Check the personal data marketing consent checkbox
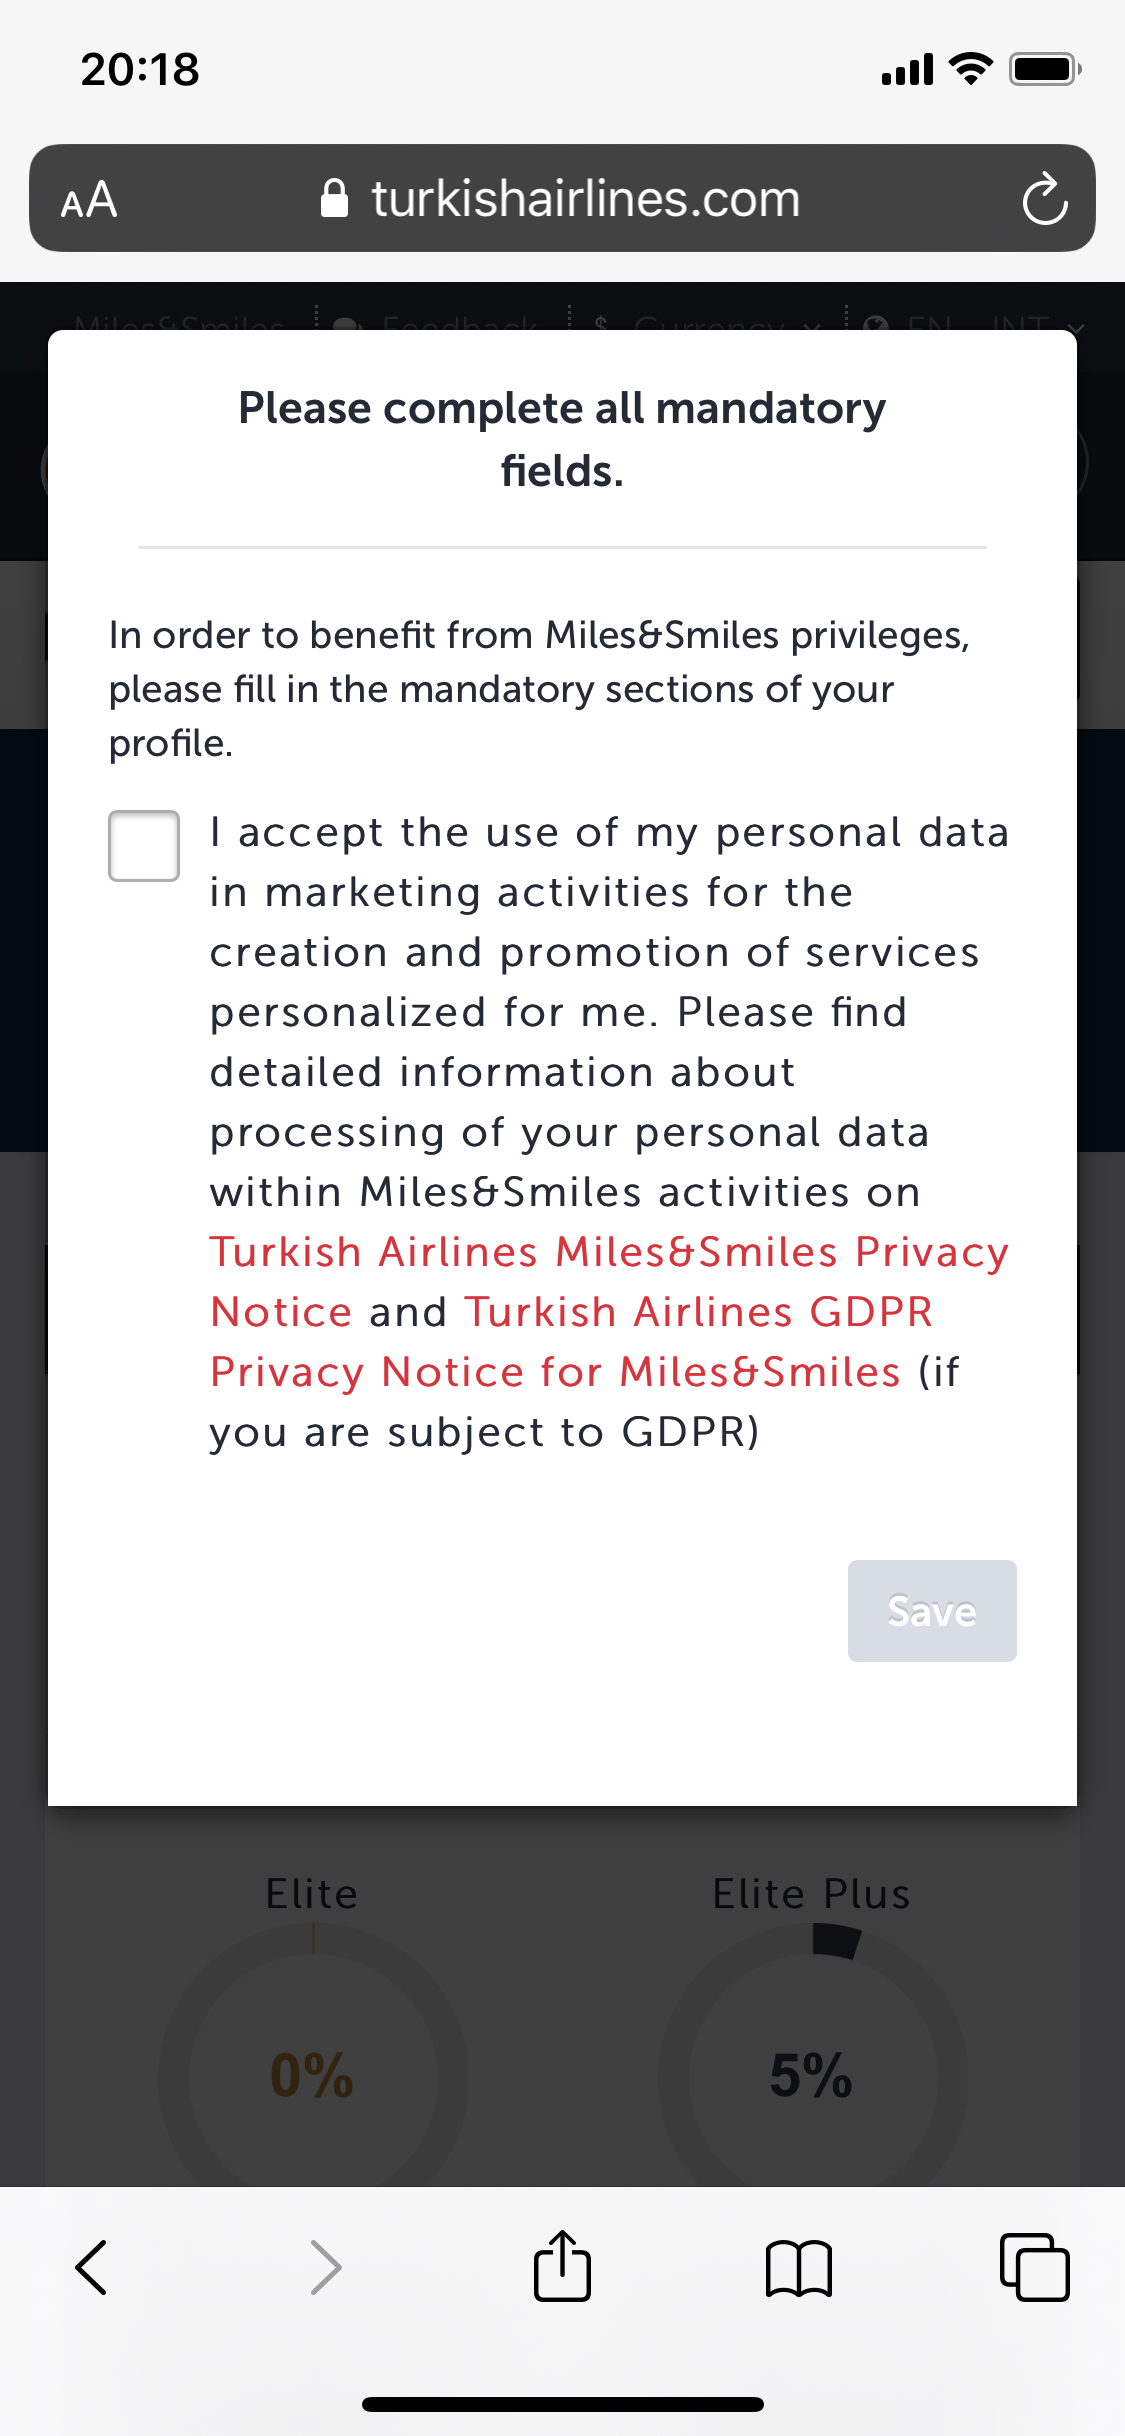This screenshot has height=2436, width=1125. pyautogui.click(x=144, y=846)
